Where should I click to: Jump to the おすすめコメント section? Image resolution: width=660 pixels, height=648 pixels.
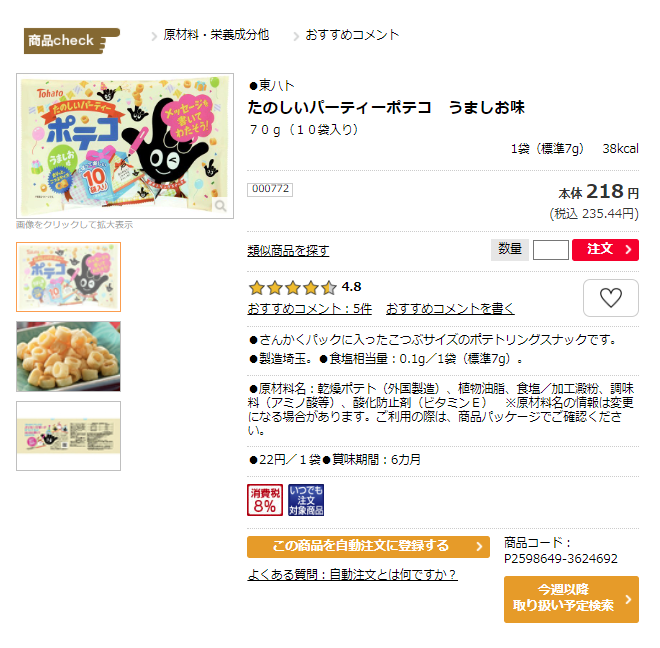click(352, 35)
